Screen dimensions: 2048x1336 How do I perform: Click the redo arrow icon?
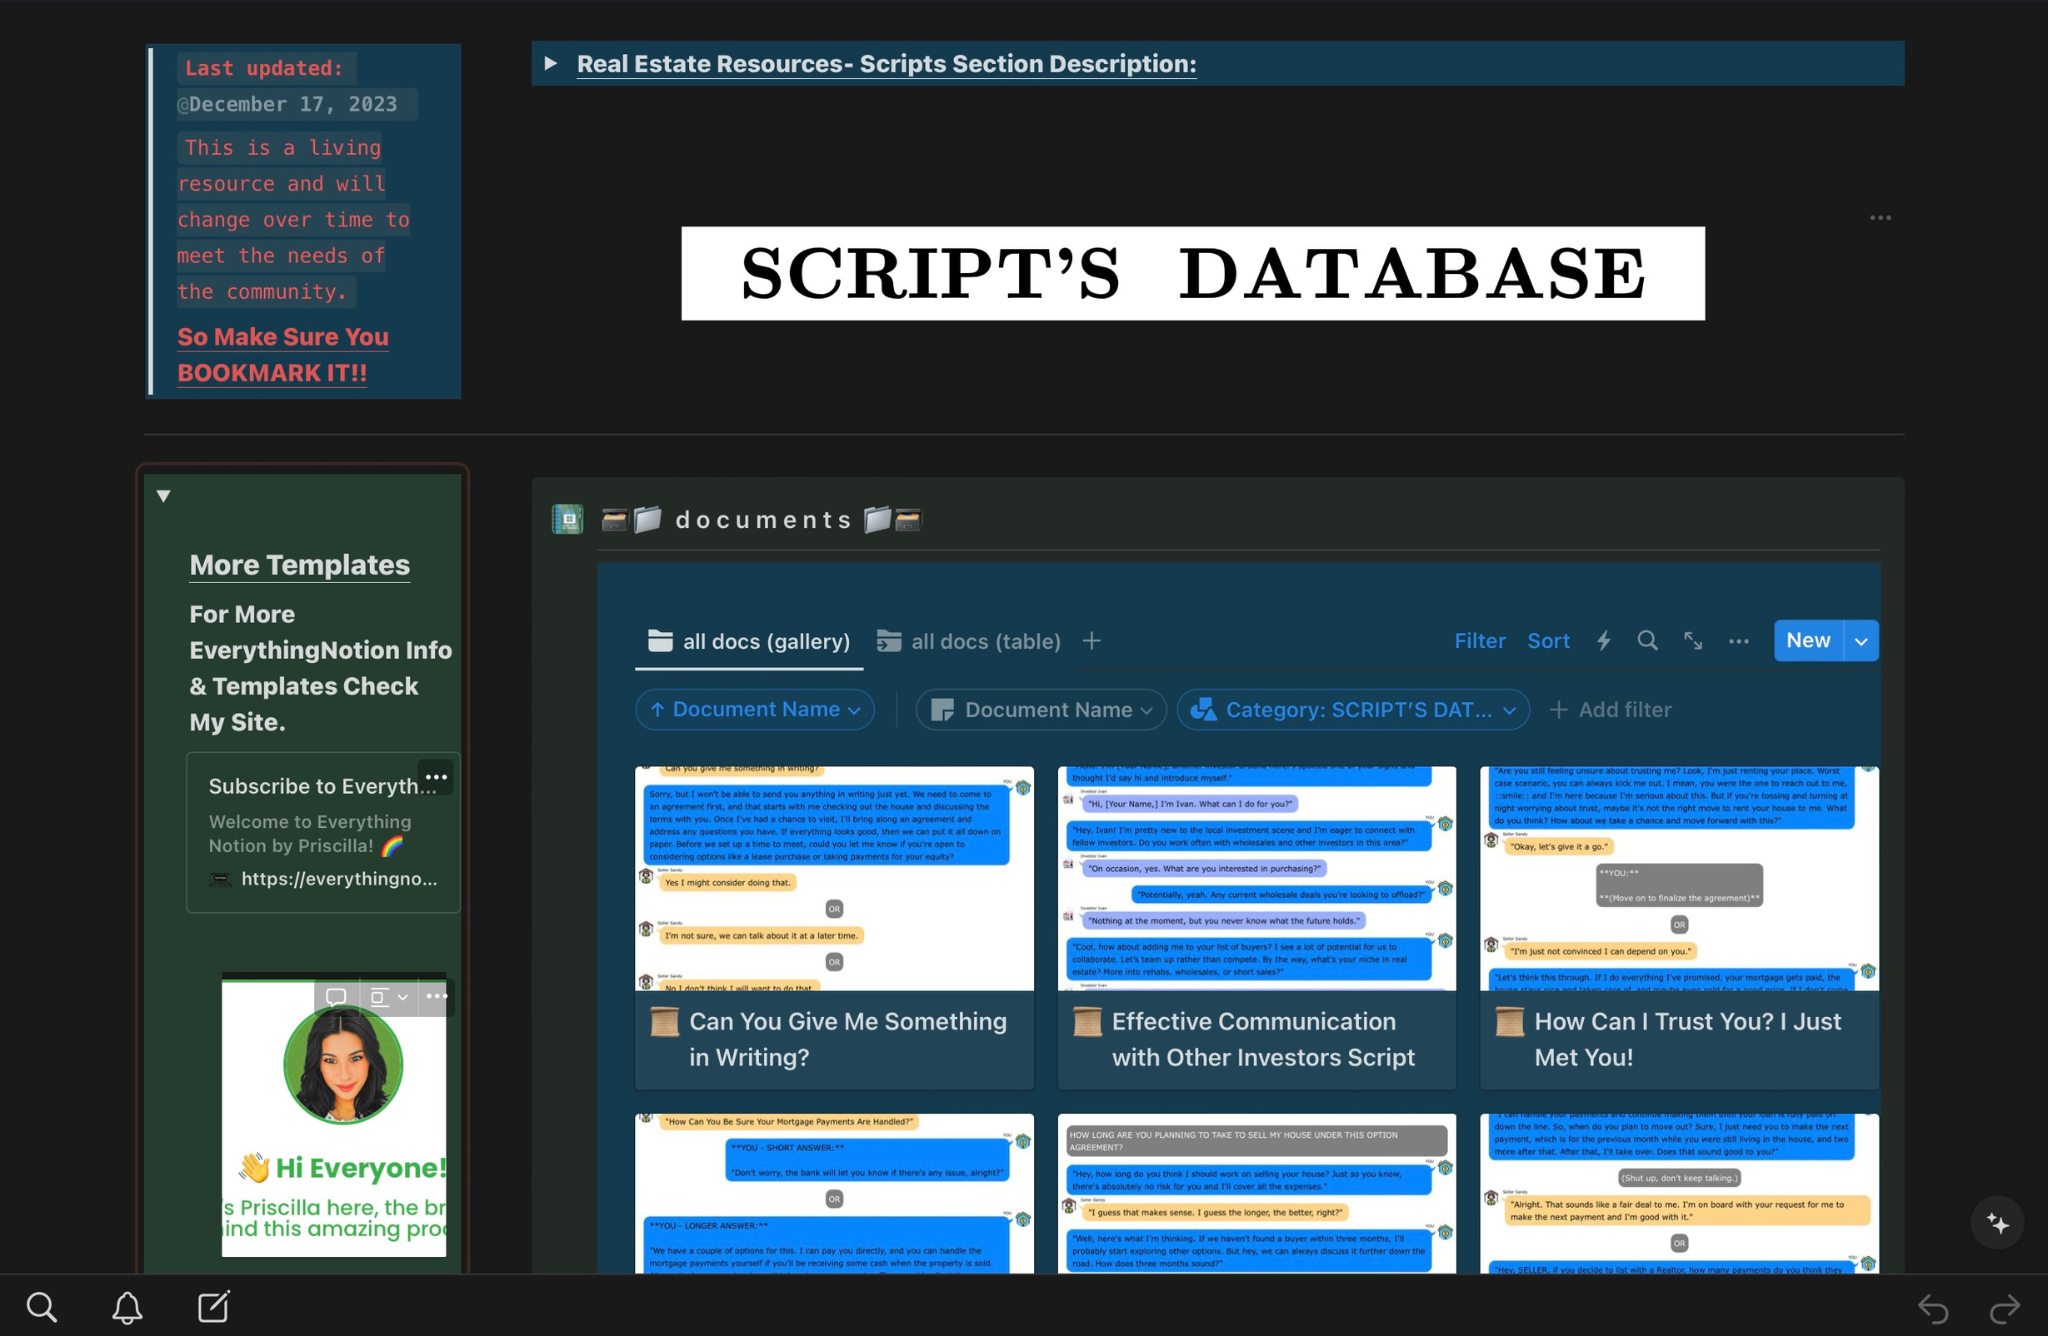2005,1308
